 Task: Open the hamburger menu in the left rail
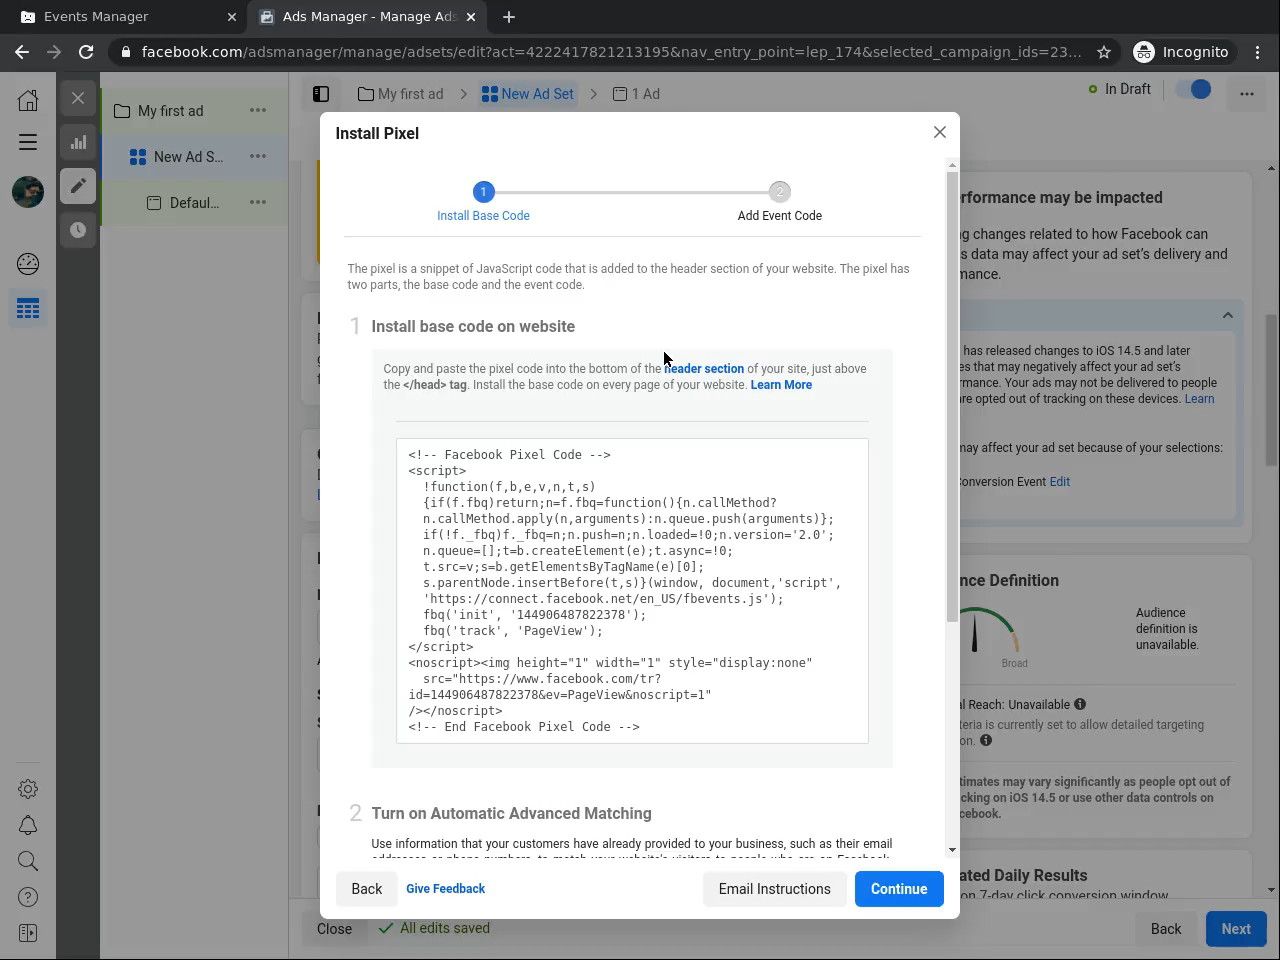pyautogui.click(x=28, y=142)
